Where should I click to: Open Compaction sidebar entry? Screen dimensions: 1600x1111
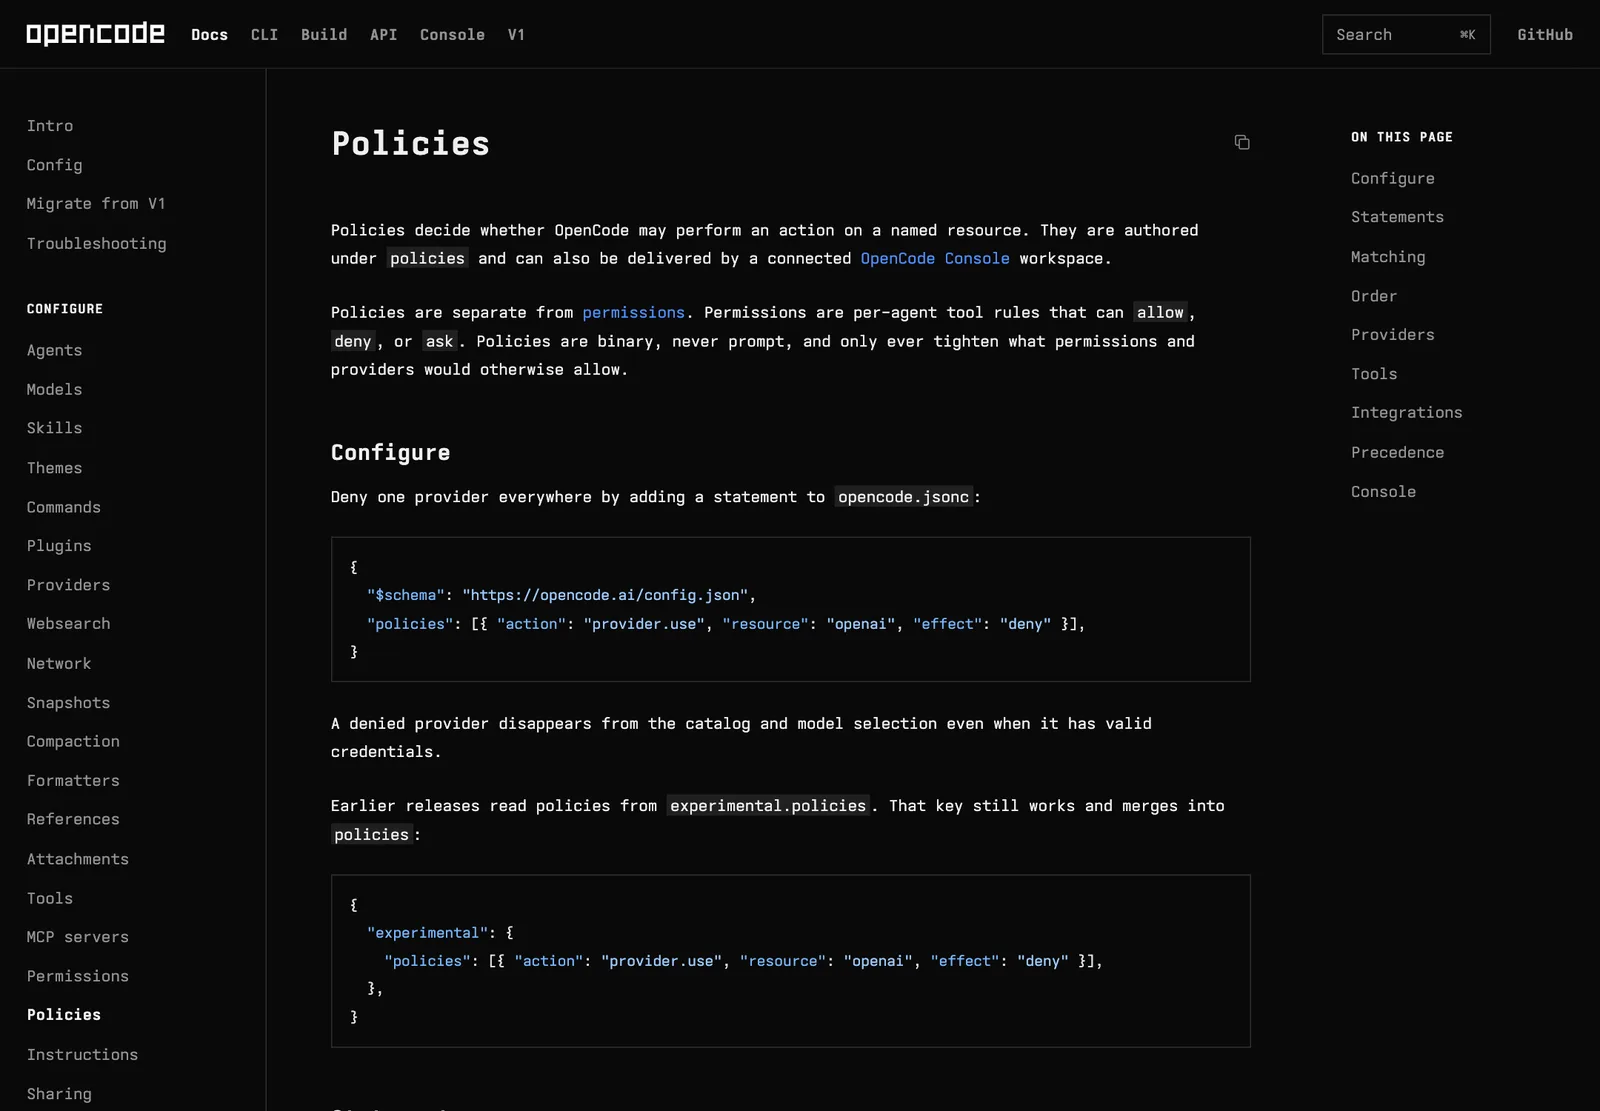[x=73, y=741]
